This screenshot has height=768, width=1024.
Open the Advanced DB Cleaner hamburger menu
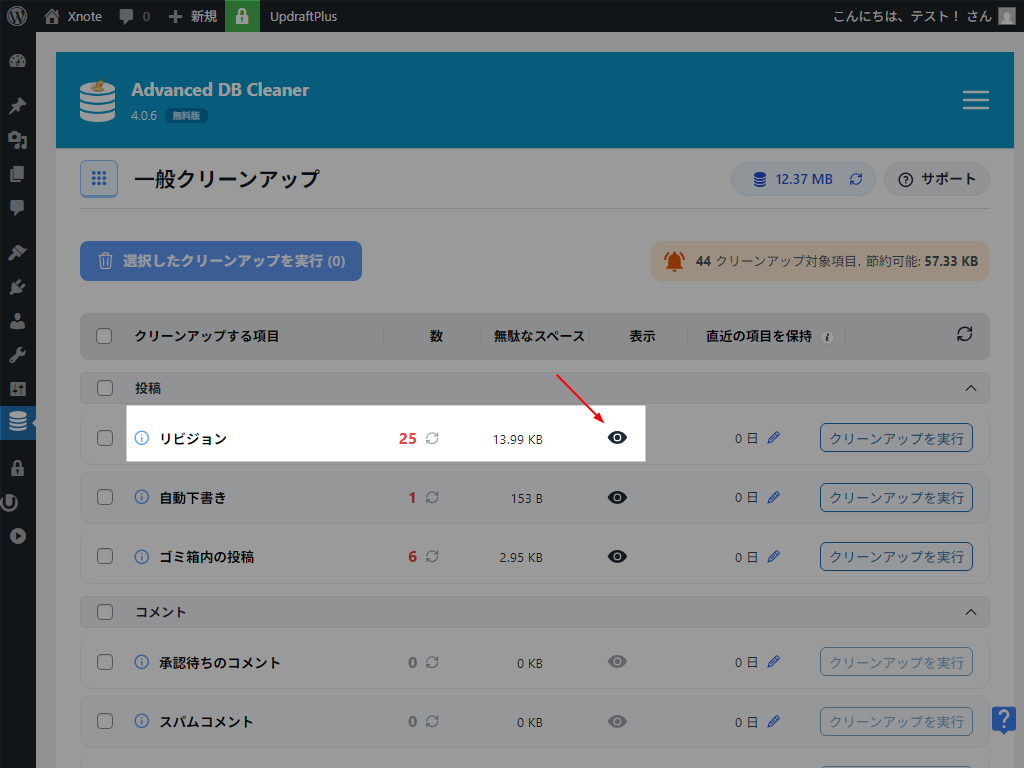(x=975, y=100)
